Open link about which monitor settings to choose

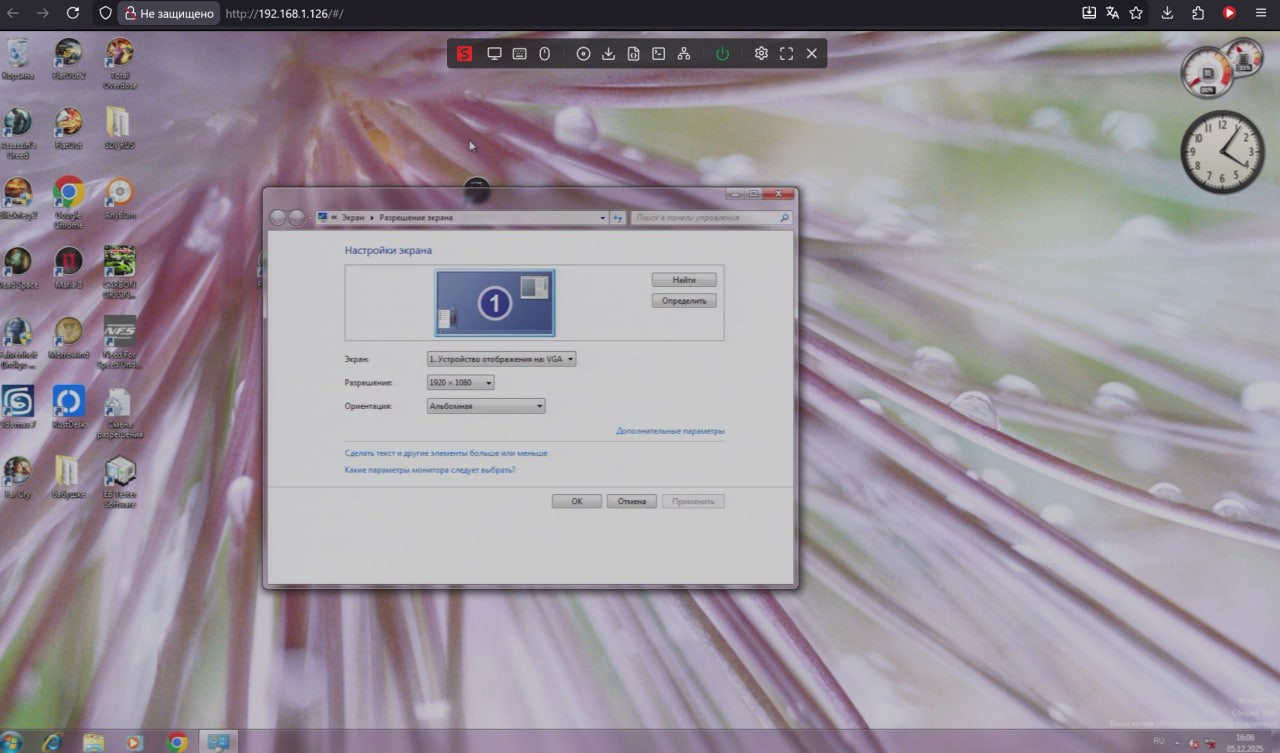tap(430, 469)
